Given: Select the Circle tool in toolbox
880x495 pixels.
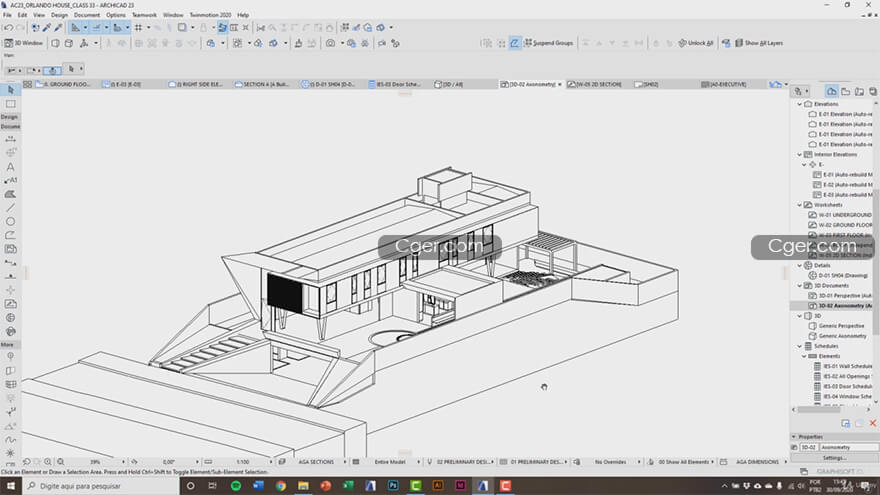Looking at the screenshot, I should click(x=11, y=221).
